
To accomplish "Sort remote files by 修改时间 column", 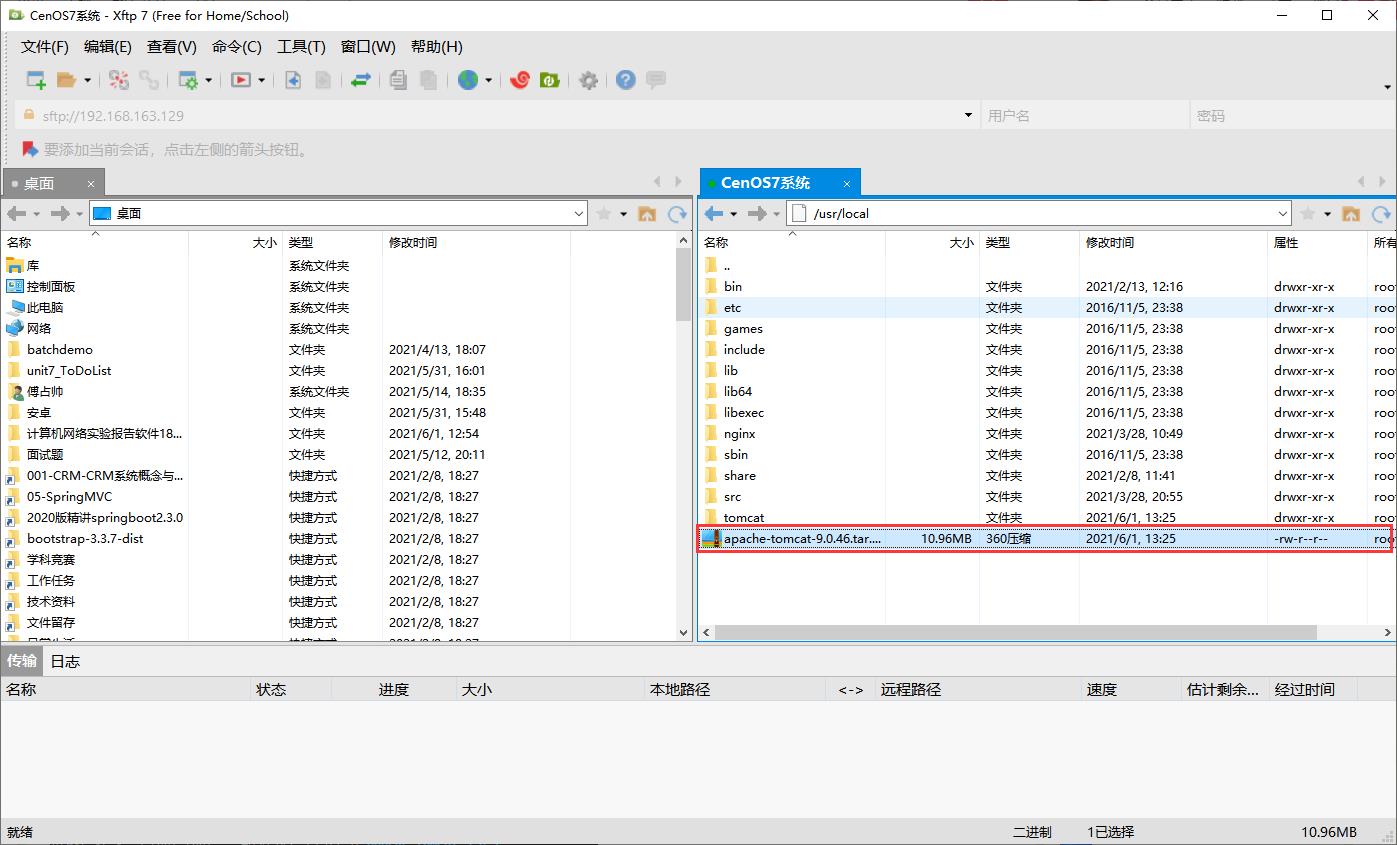I will pos(1173,243).
